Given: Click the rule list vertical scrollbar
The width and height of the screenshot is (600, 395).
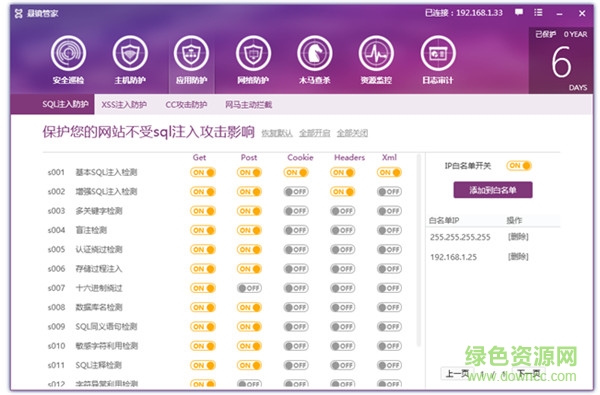Looking at the screenshot, I should (418, 251).
